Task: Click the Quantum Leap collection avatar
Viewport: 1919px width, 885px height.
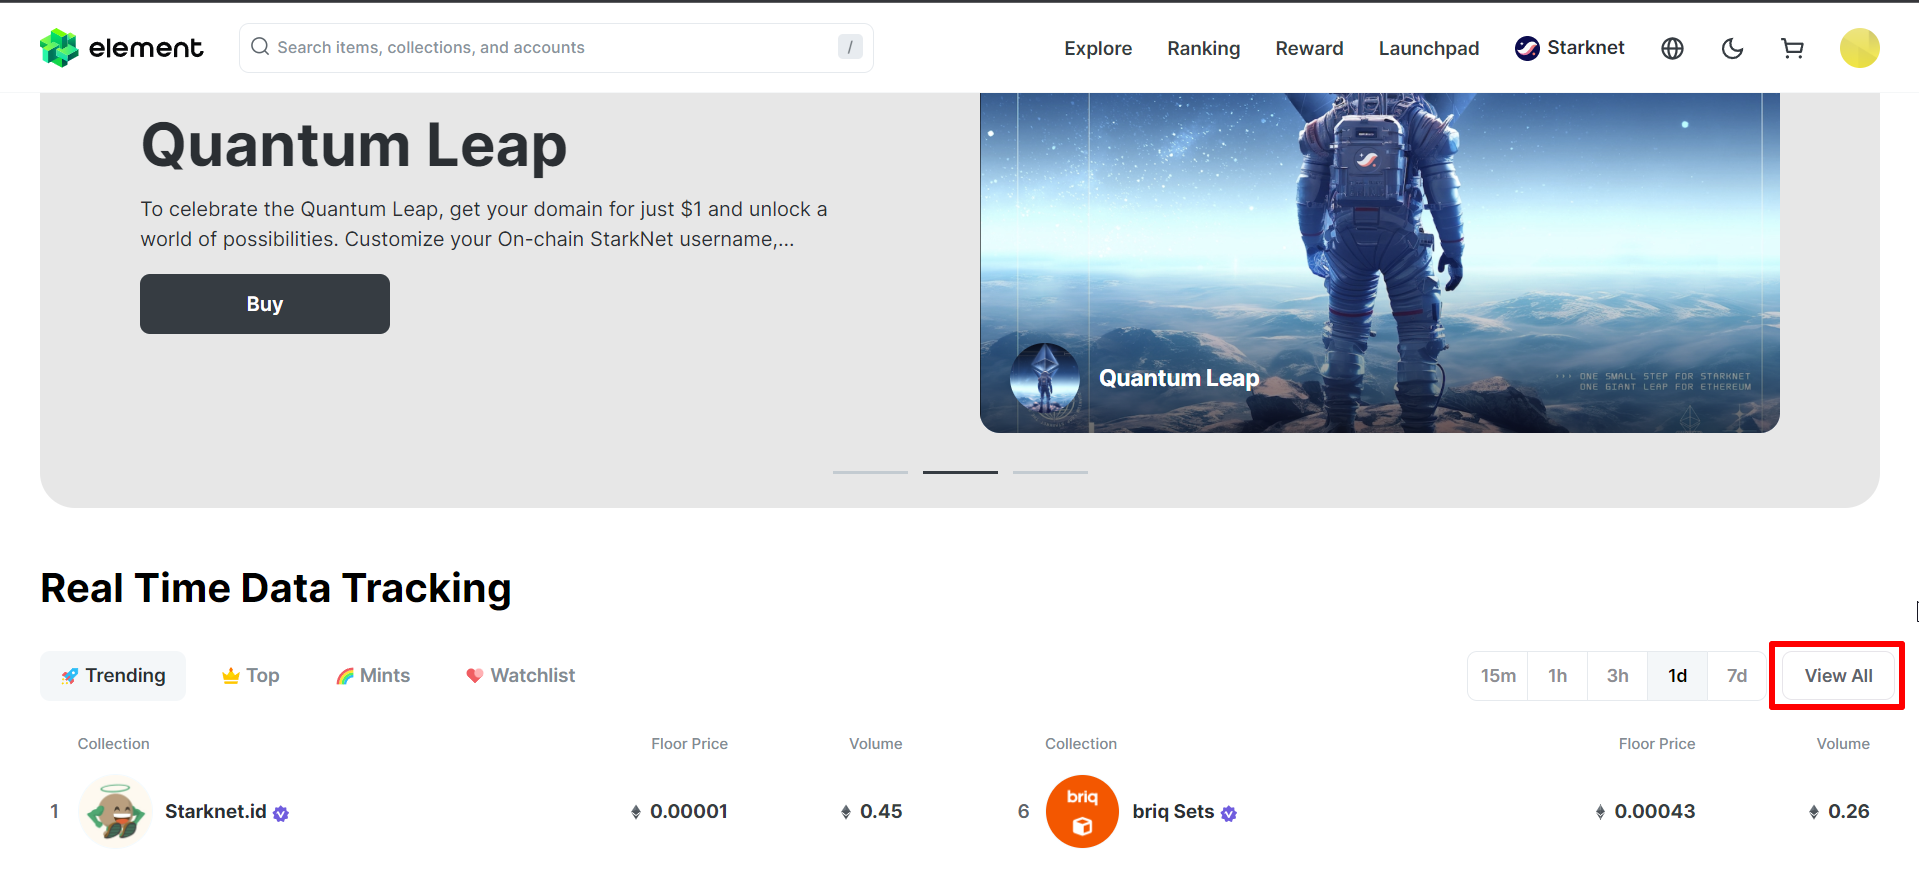Action: tap(1045, 379)
